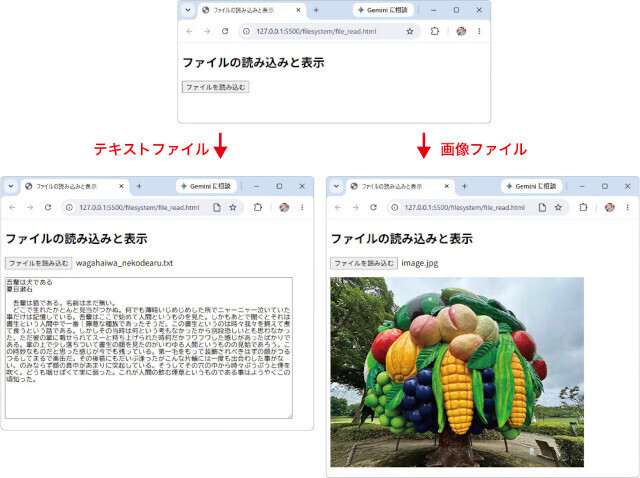Image resolution: width=640 pixels, height=478 pixels.
Task: Open profile avatar in text file window
Action: [284, 208]
